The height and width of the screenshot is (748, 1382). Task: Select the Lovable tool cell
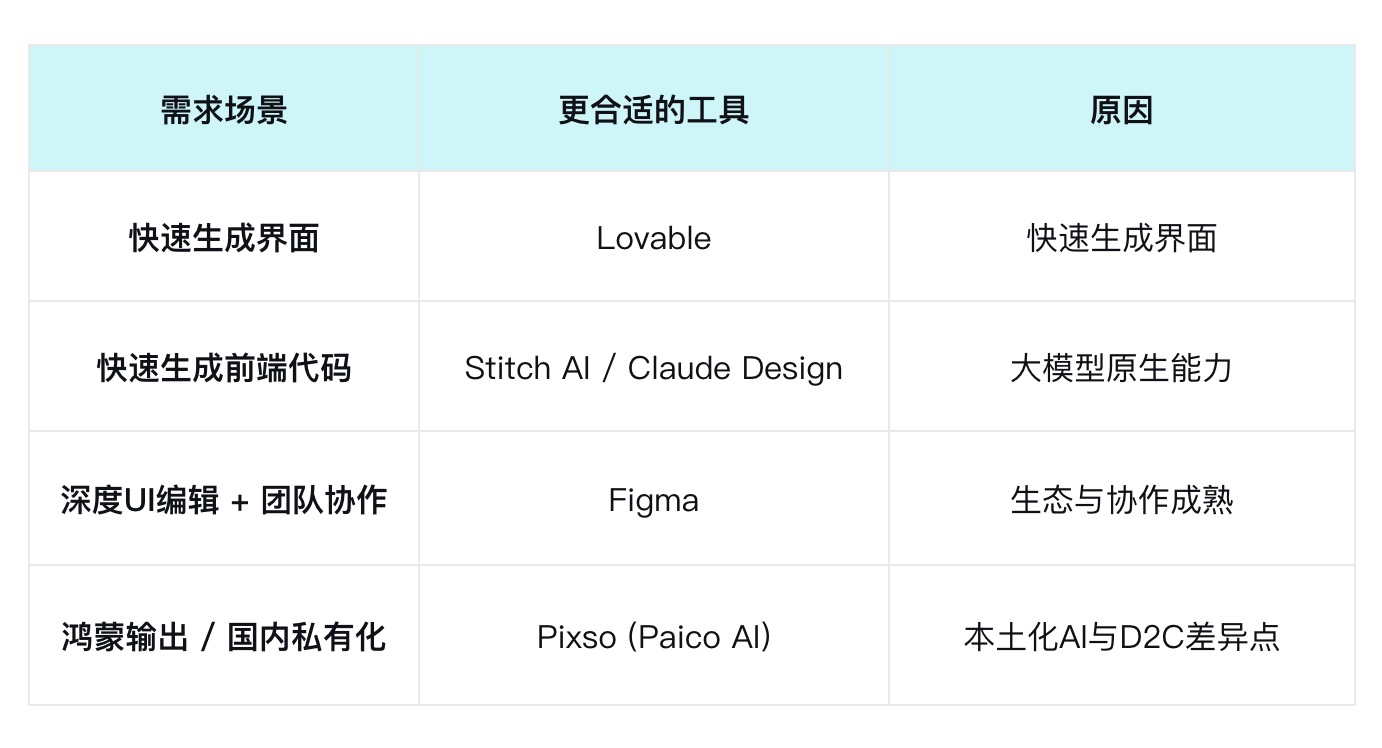(654, 237)
